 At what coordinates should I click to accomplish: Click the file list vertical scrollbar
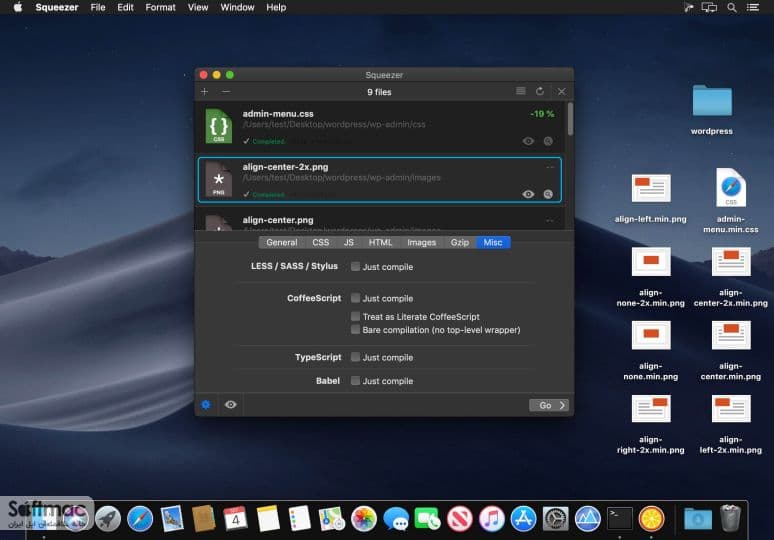(x=570, y=119)
